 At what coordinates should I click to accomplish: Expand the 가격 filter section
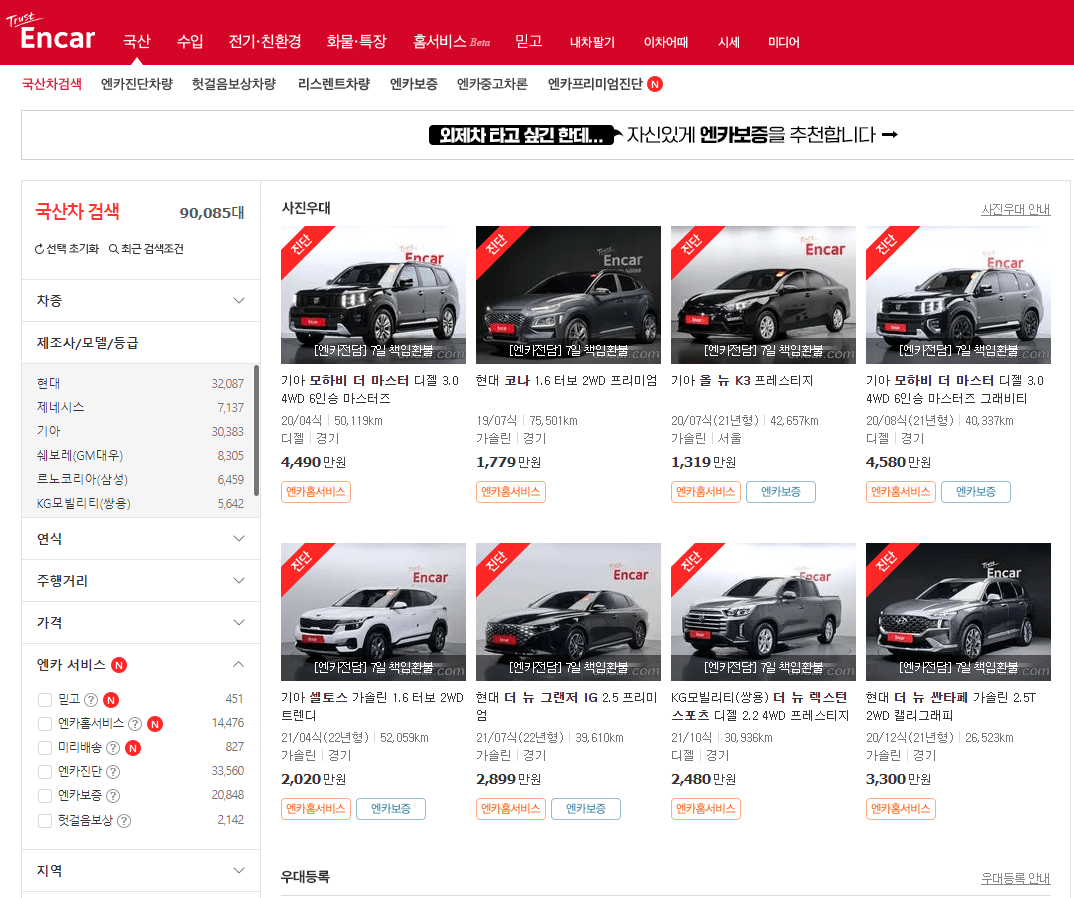(140, 623)
